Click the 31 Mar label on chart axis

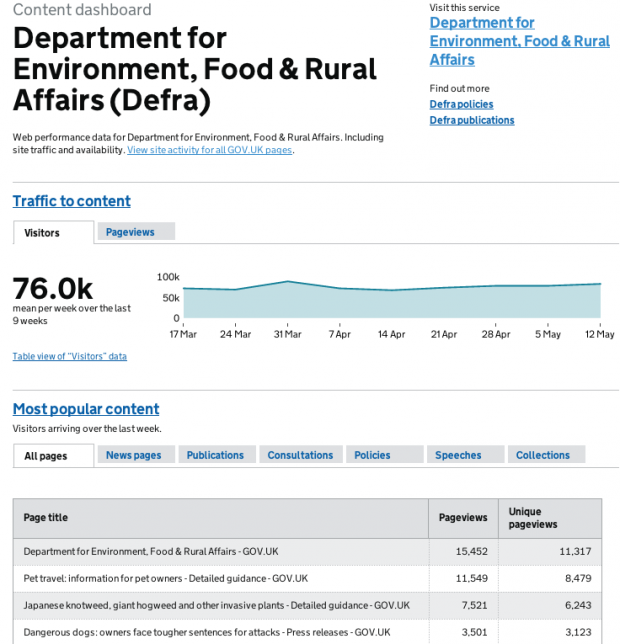coord(287,334)
